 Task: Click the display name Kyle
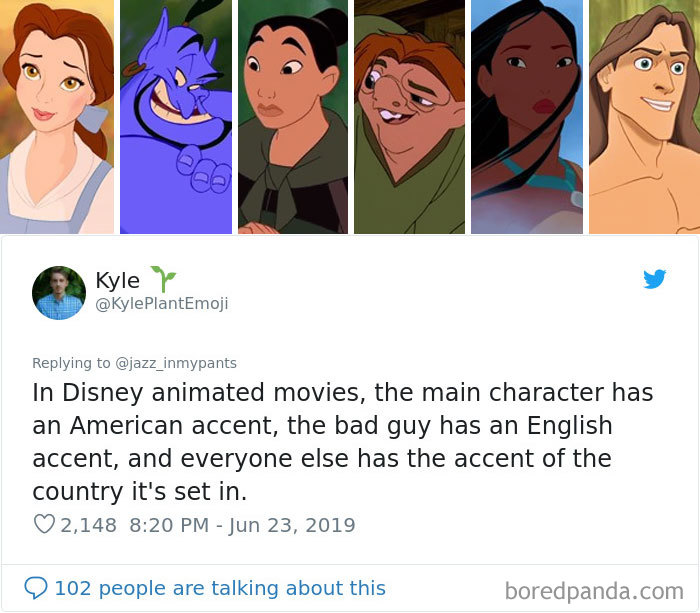point(117,281)
